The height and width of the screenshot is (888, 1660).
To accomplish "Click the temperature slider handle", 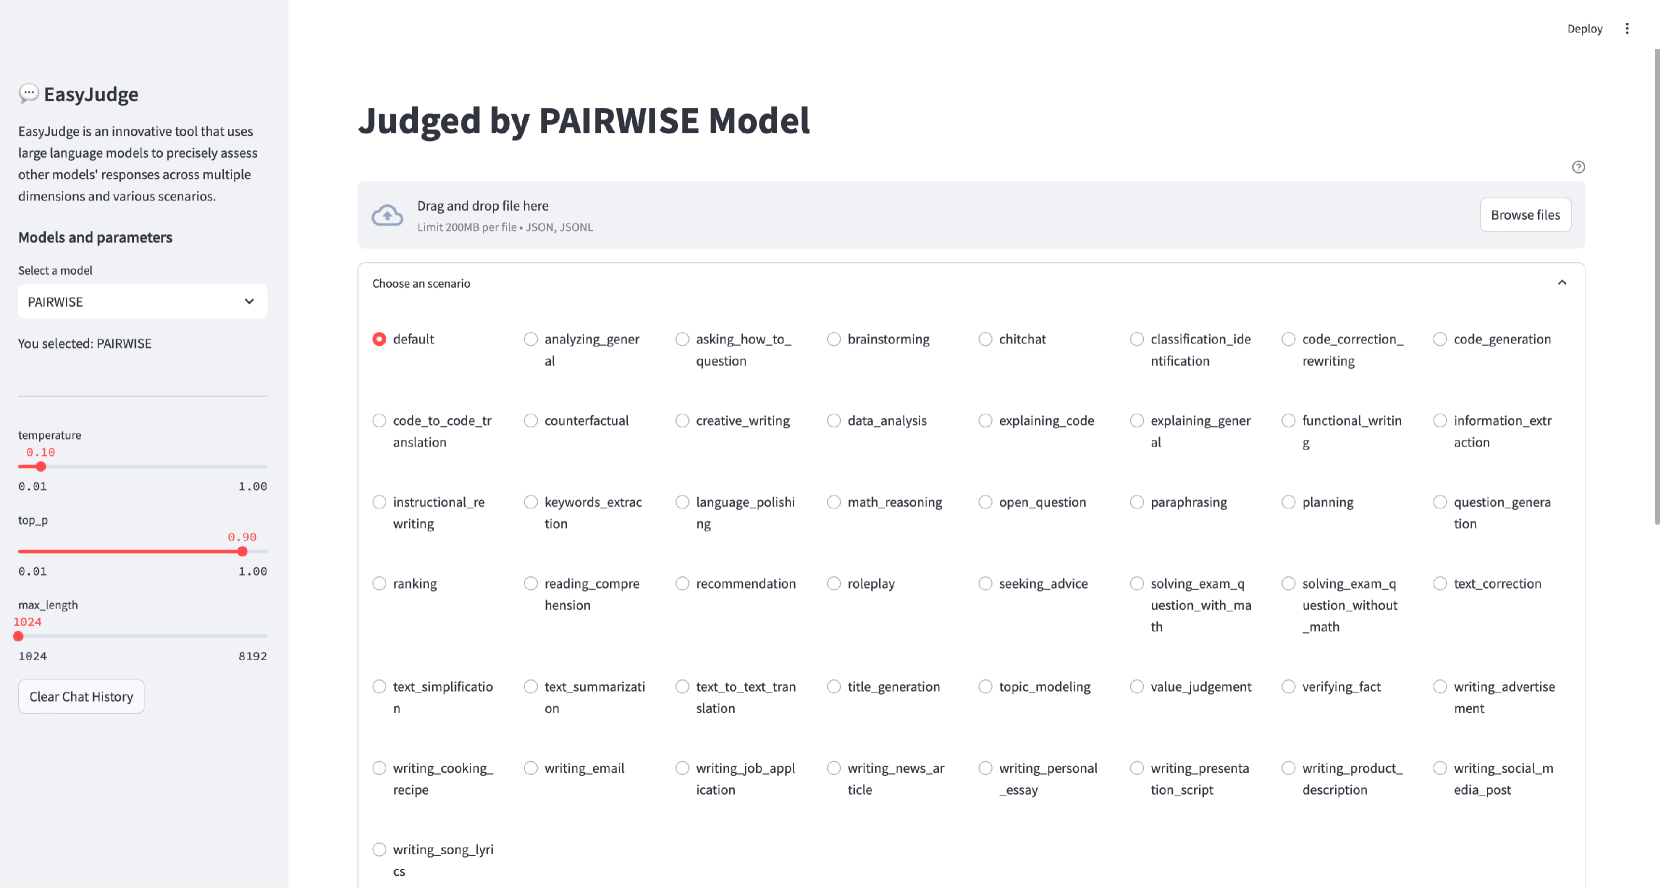I will pos(41,466).
